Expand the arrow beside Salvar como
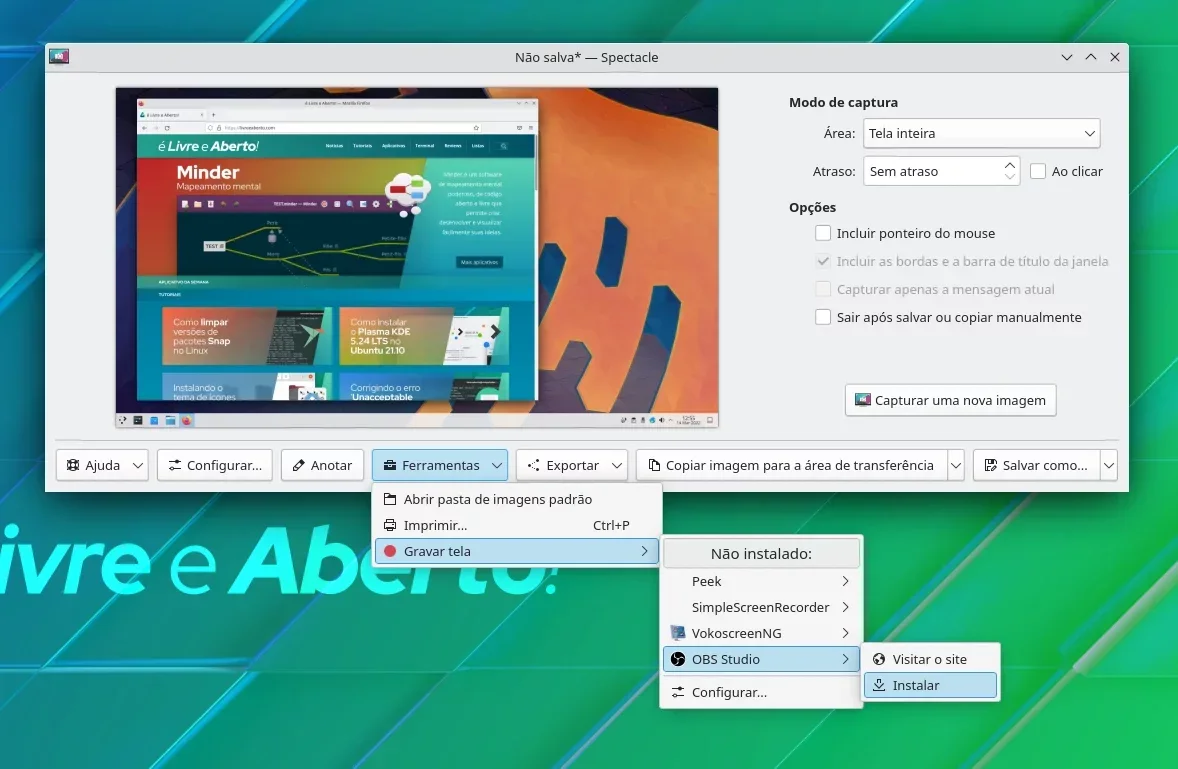1178x769 pixels. (x=1109, y=466)
